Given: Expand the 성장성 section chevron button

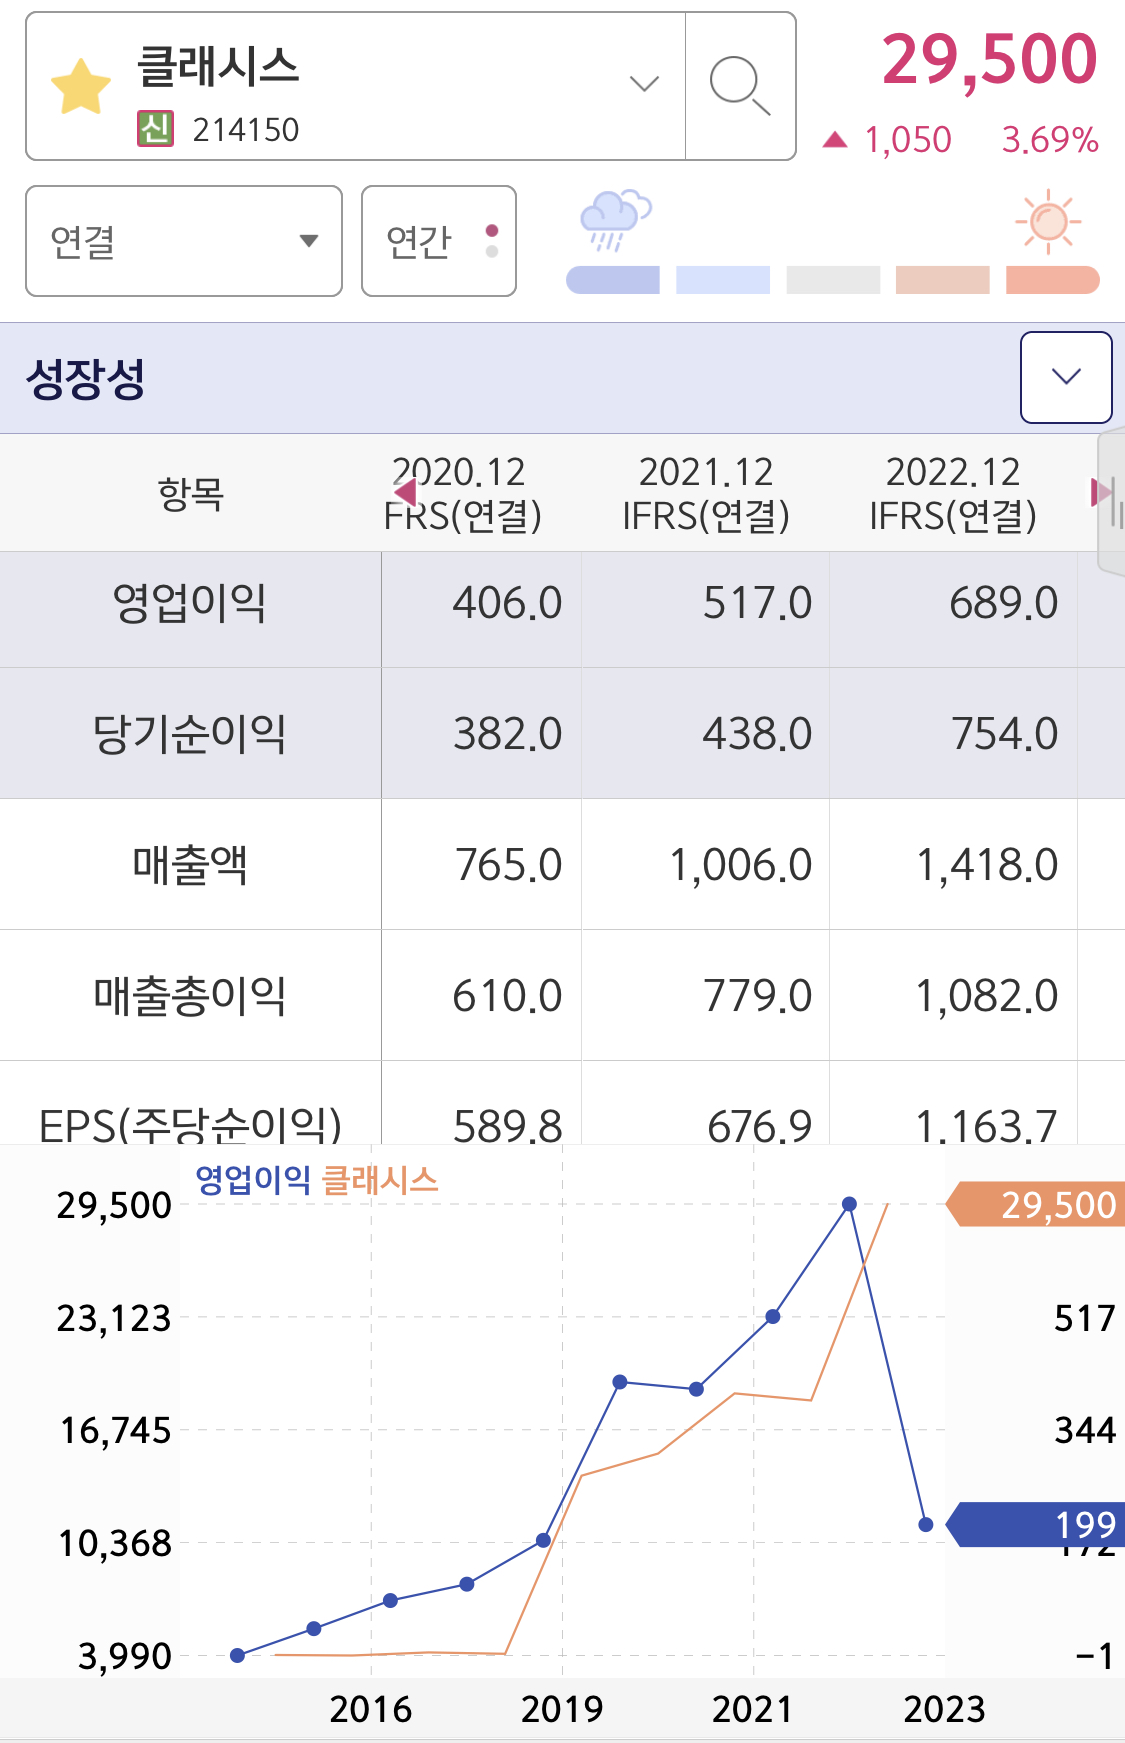Looking at the screenshot, I should pyautogui.click(x=1066, y=377).
